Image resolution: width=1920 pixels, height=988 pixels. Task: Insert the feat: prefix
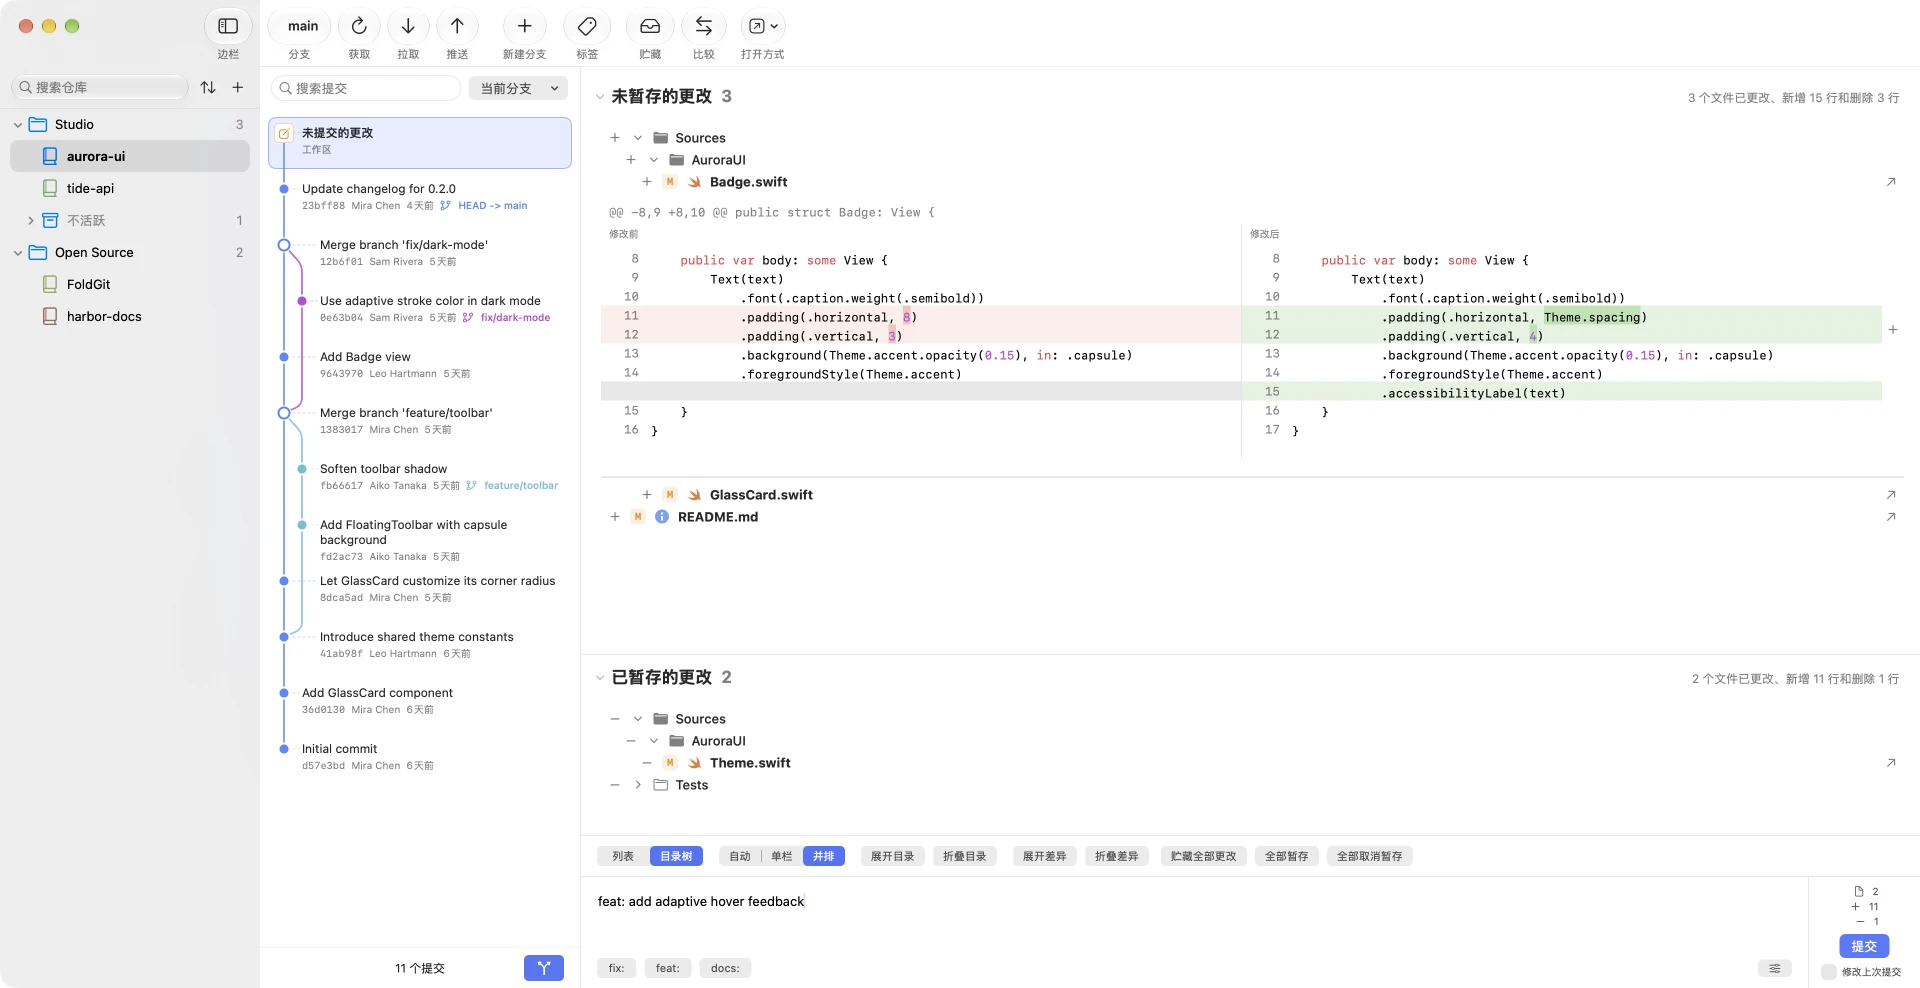tap(667, 968)
